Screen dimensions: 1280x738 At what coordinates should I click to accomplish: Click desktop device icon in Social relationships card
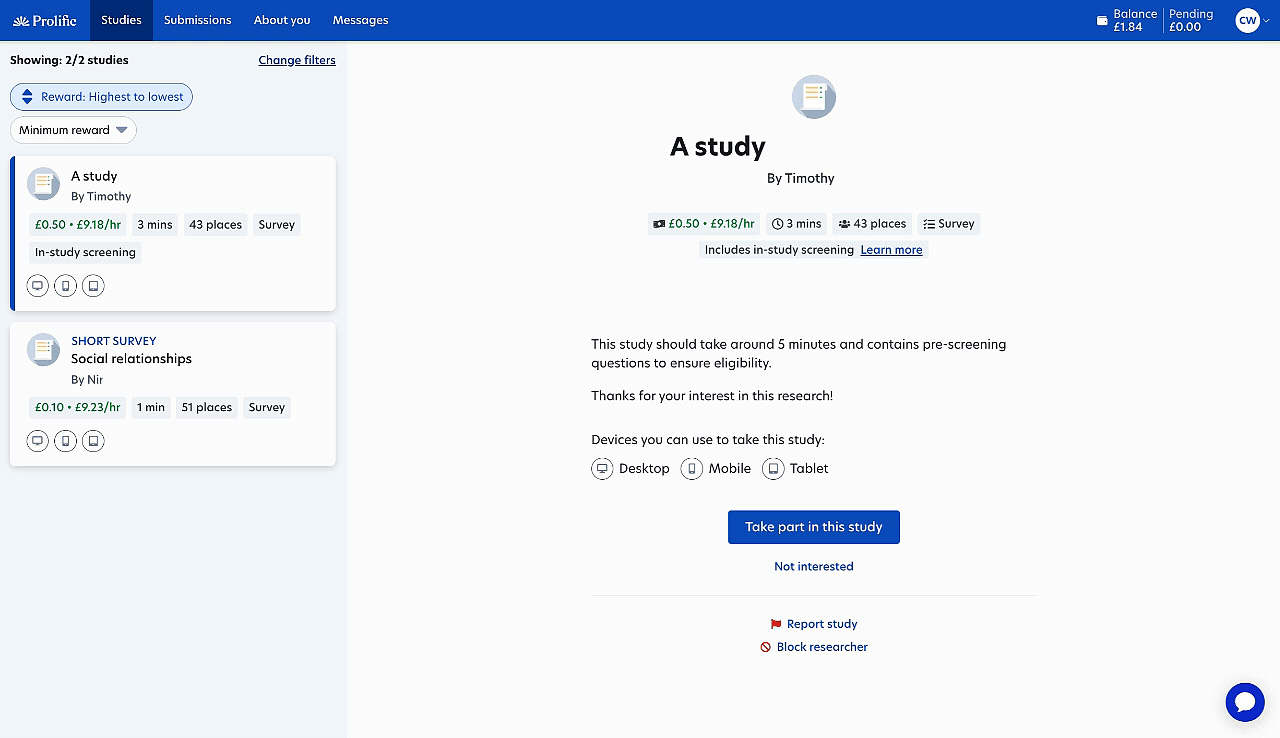tap(38, 441)
